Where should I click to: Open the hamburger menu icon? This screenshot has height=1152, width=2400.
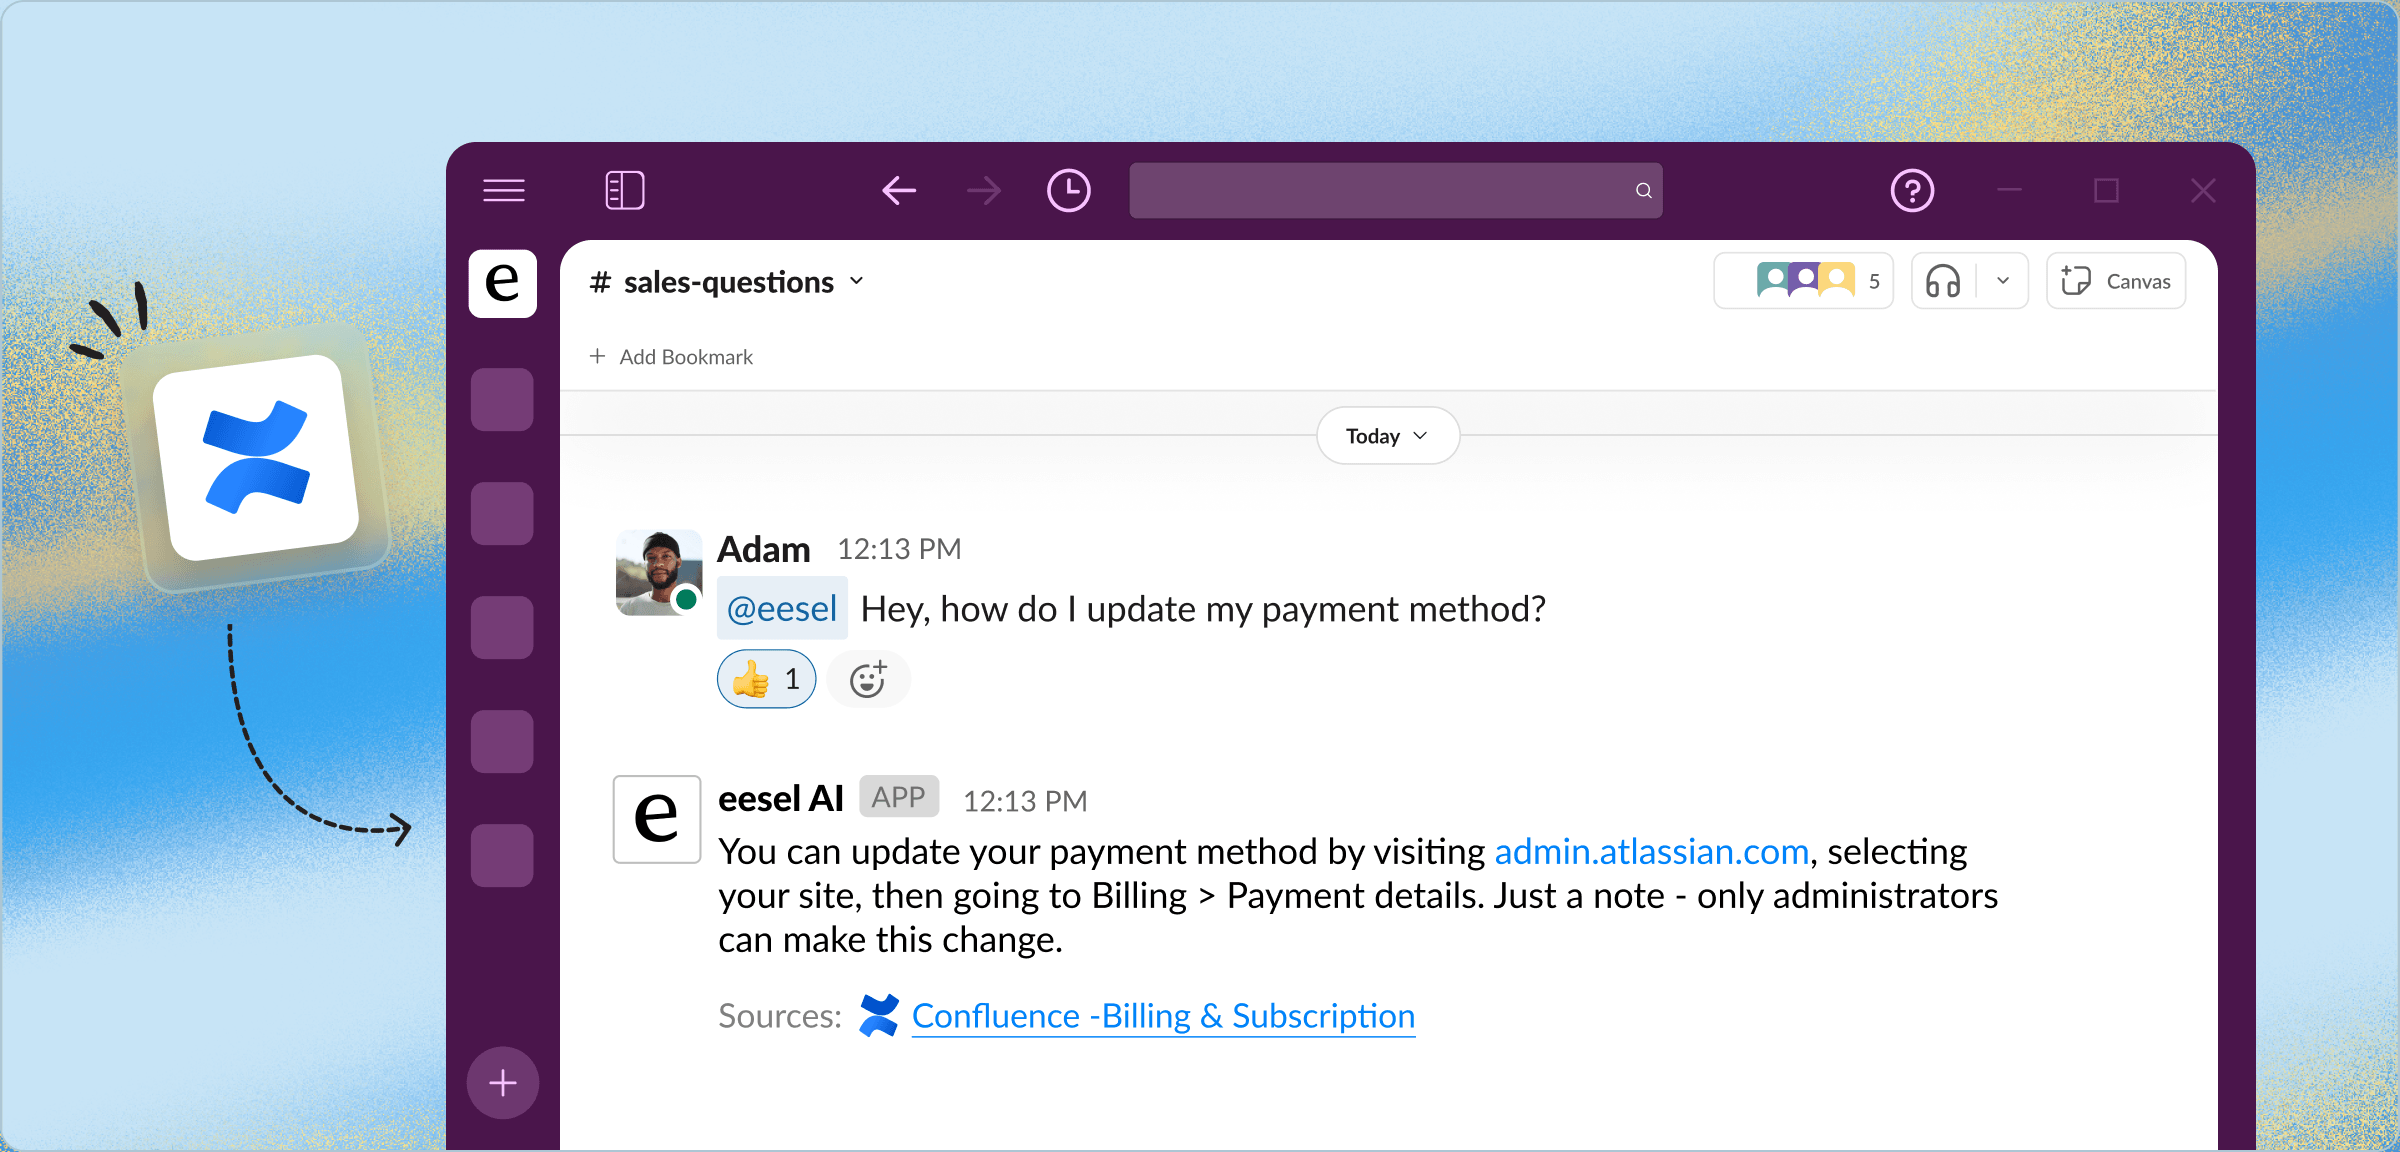coord(503,190)
